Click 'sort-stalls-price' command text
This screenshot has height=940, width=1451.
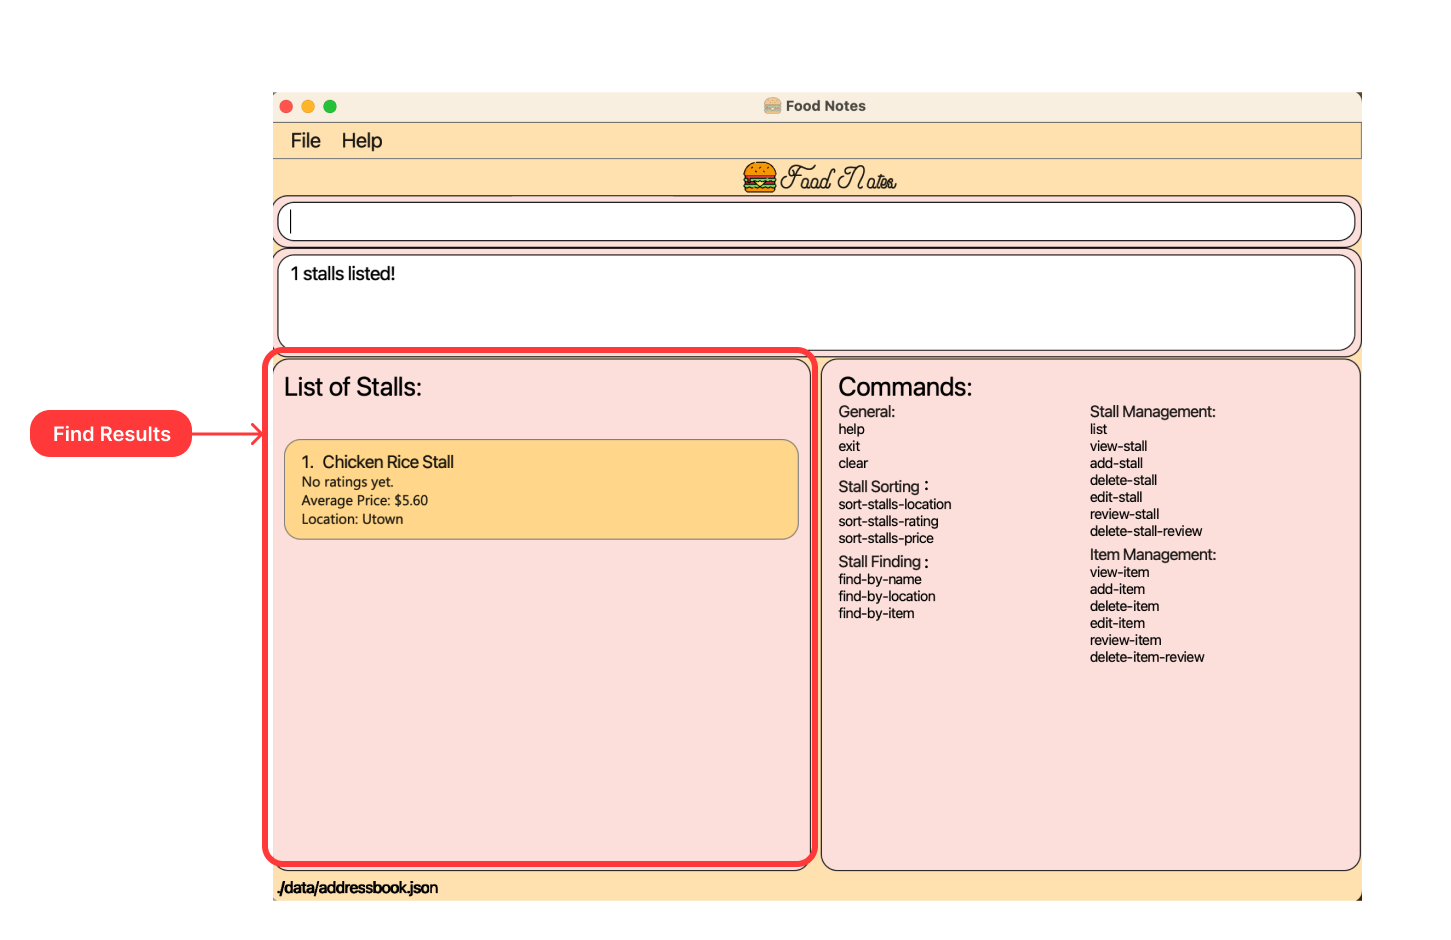pyautogui.click(x=886, y=539)
